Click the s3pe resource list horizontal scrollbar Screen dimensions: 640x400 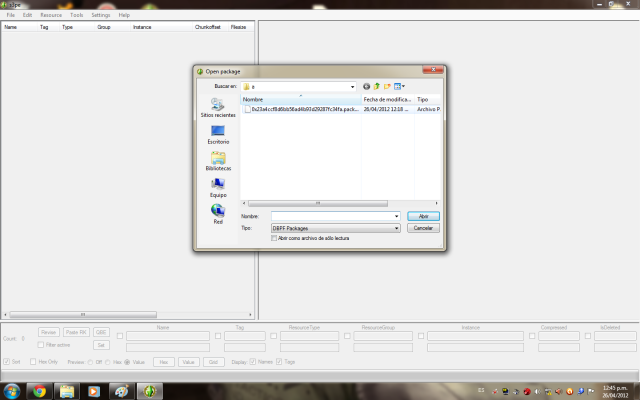point(83,315)
